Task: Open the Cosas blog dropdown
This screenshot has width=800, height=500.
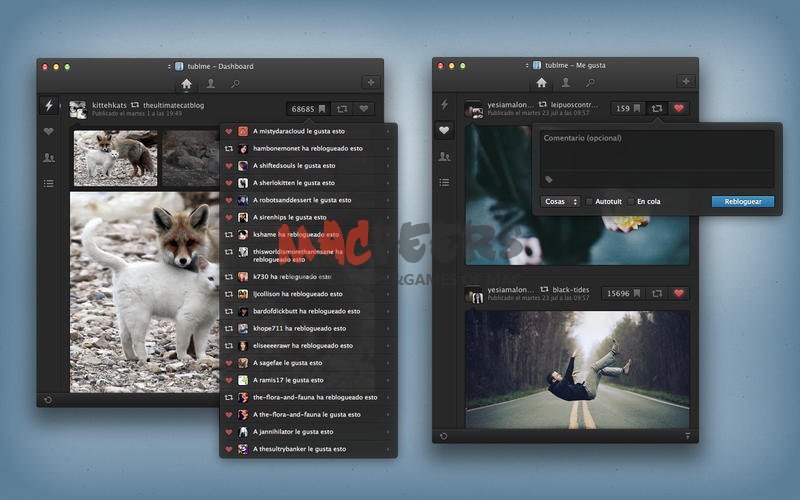Action: pos(560,201)
